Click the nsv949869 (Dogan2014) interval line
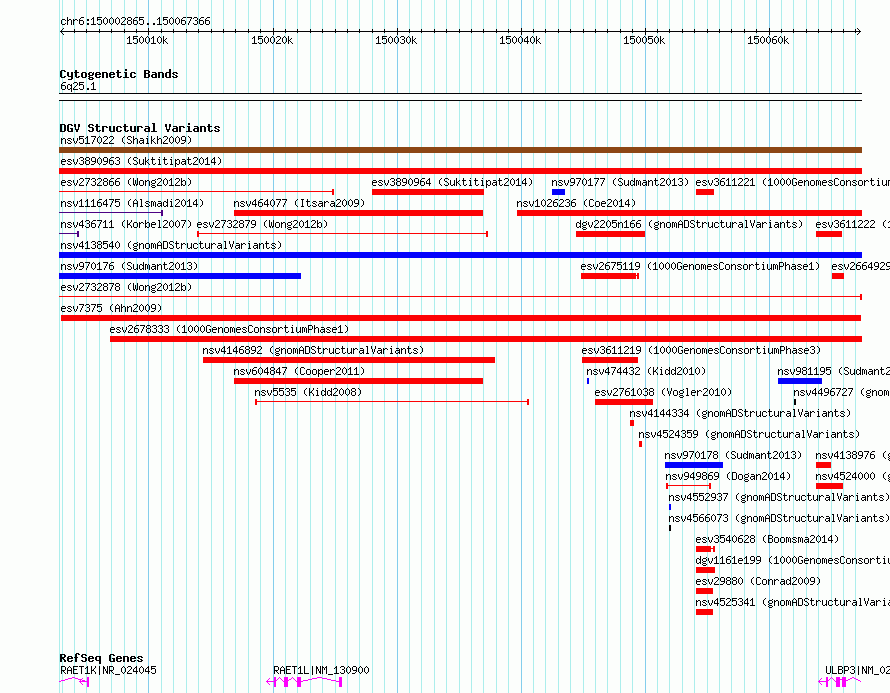The image size is (890, 693). click(x=689, y=486)
